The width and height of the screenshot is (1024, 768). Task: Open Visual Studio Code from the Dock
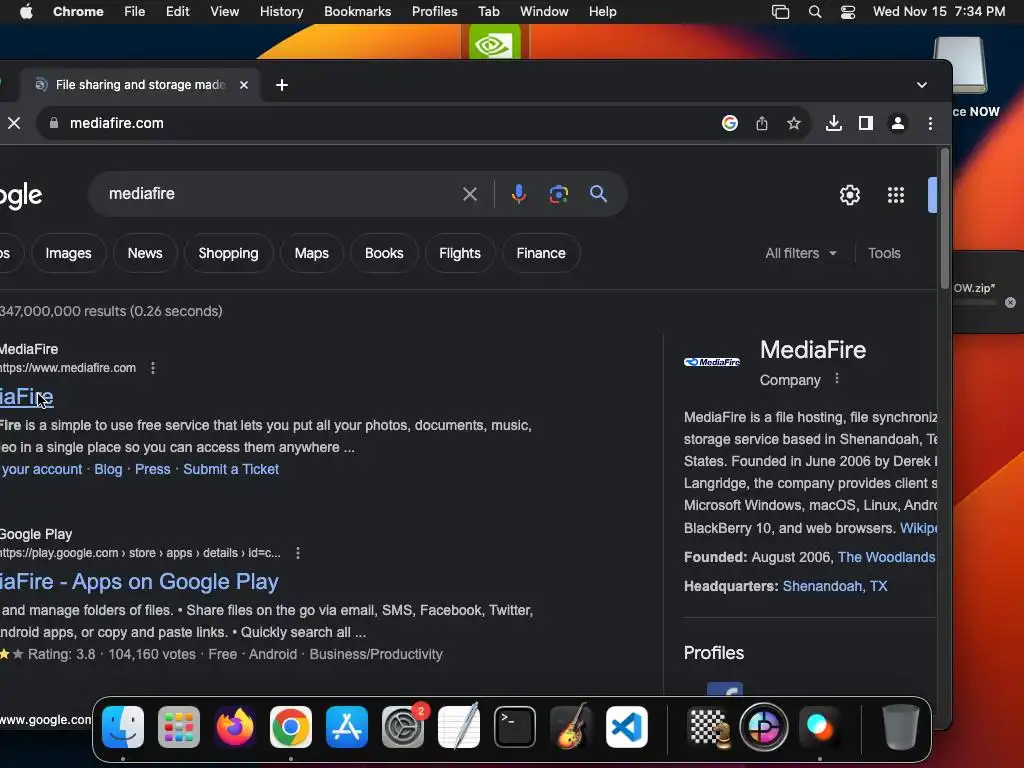coord(627,727)
